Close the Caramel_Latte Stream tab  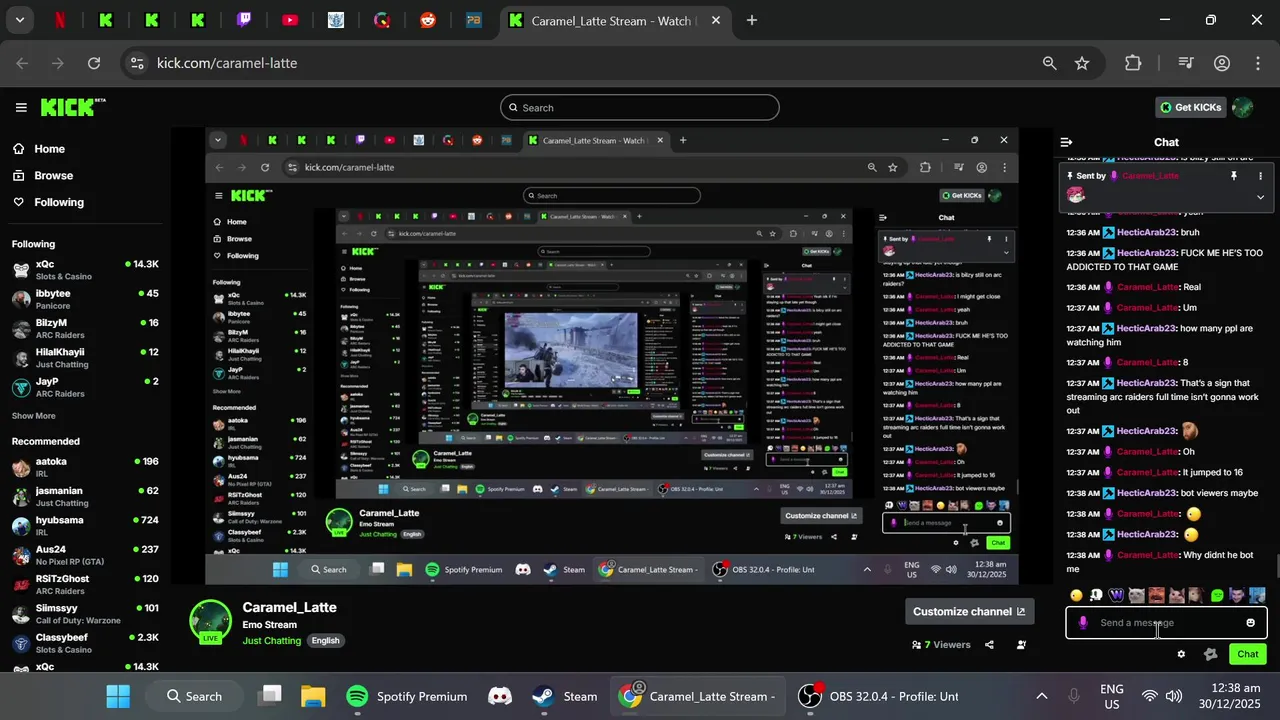[x=715, y=20]
